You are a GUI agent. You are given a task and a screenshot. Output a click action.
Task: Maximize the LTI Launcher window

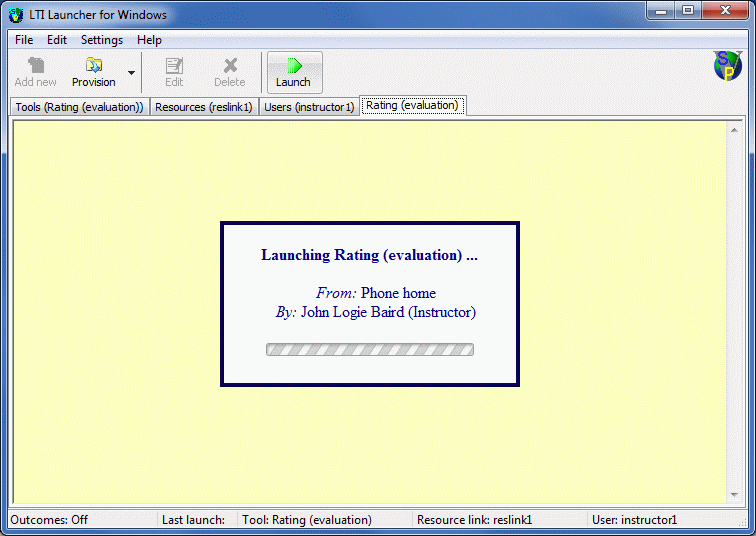pos(688,11)
